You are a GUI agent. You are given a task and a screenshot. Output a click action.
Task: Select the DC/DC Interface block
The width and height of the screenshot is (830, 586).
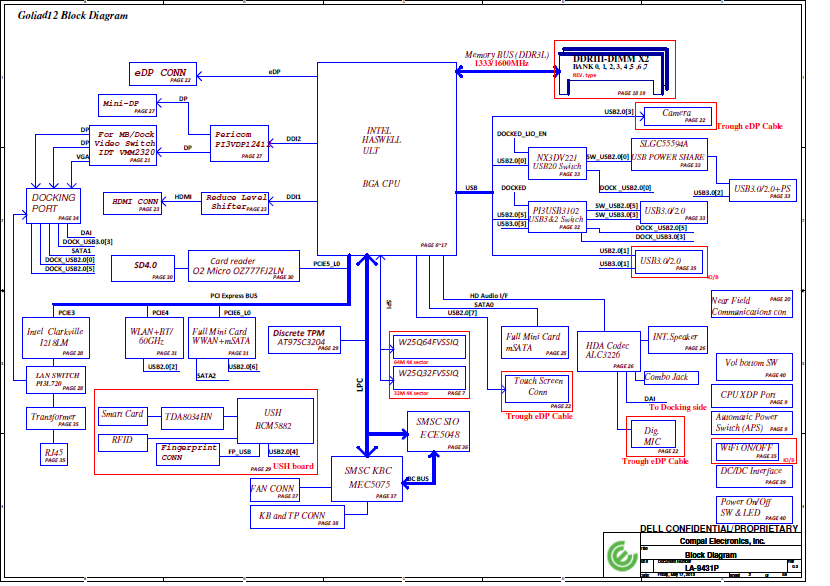coord(754,476)
